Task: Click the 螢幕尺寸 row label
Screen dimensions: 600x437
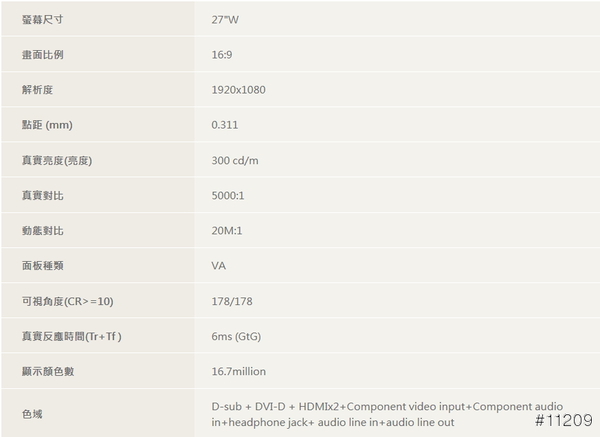Action: point(41,19)
